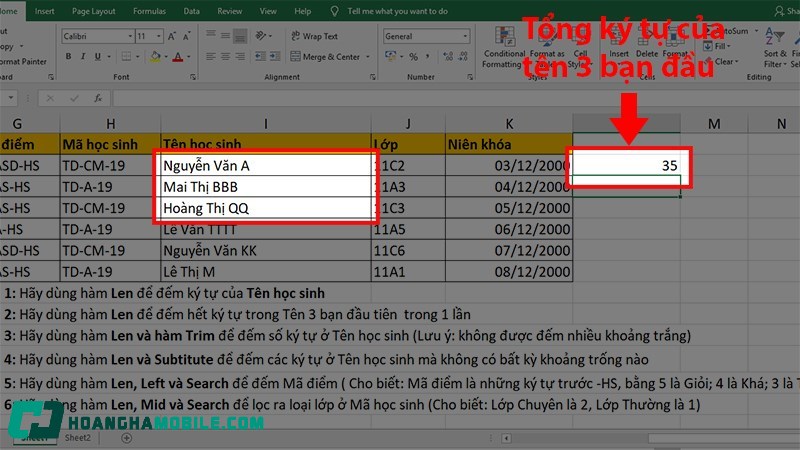Switch to the Sheet2 worksheet tab
The width and height of the screenshot is (800, 450).
(x=78, y=438)
